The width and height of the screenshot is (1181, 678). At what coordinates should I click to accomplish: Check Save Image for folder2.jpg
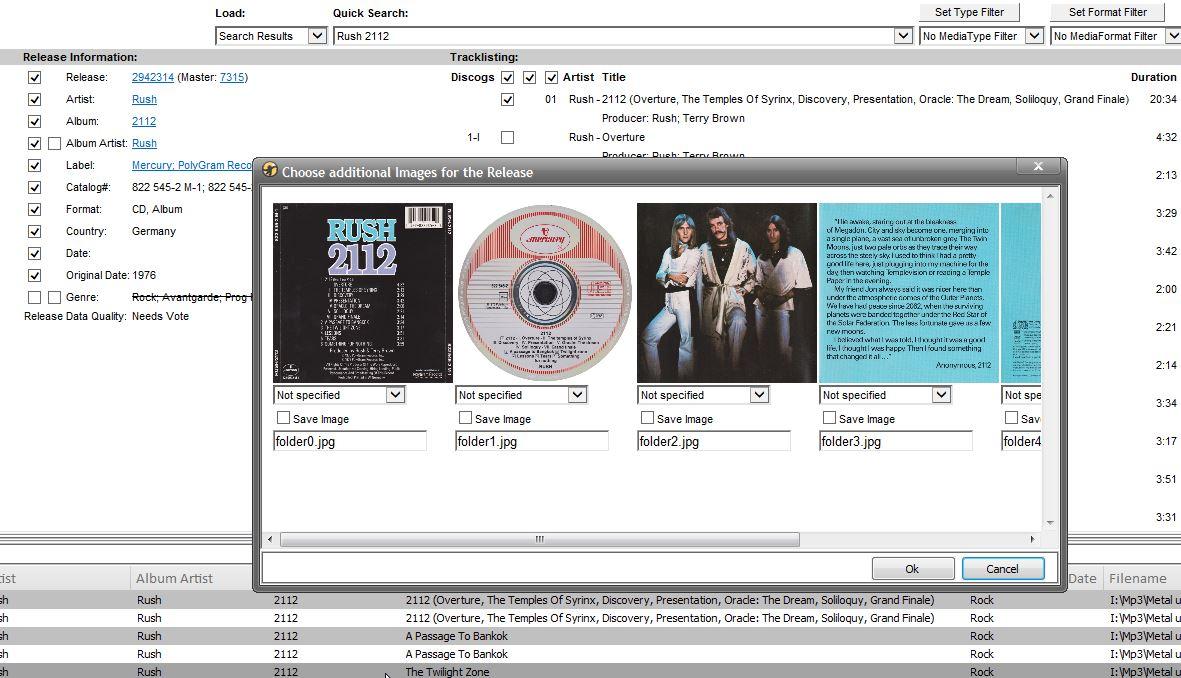point(647,417)
